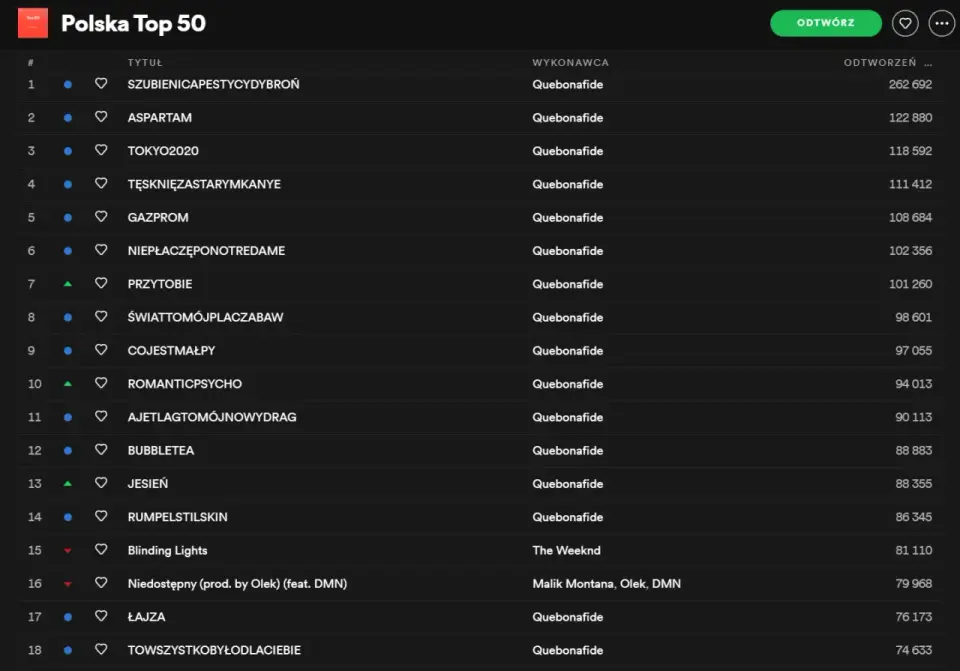
Task: Sort the list by the ODTWORZEŃ column header
Action: pos(880,62)
